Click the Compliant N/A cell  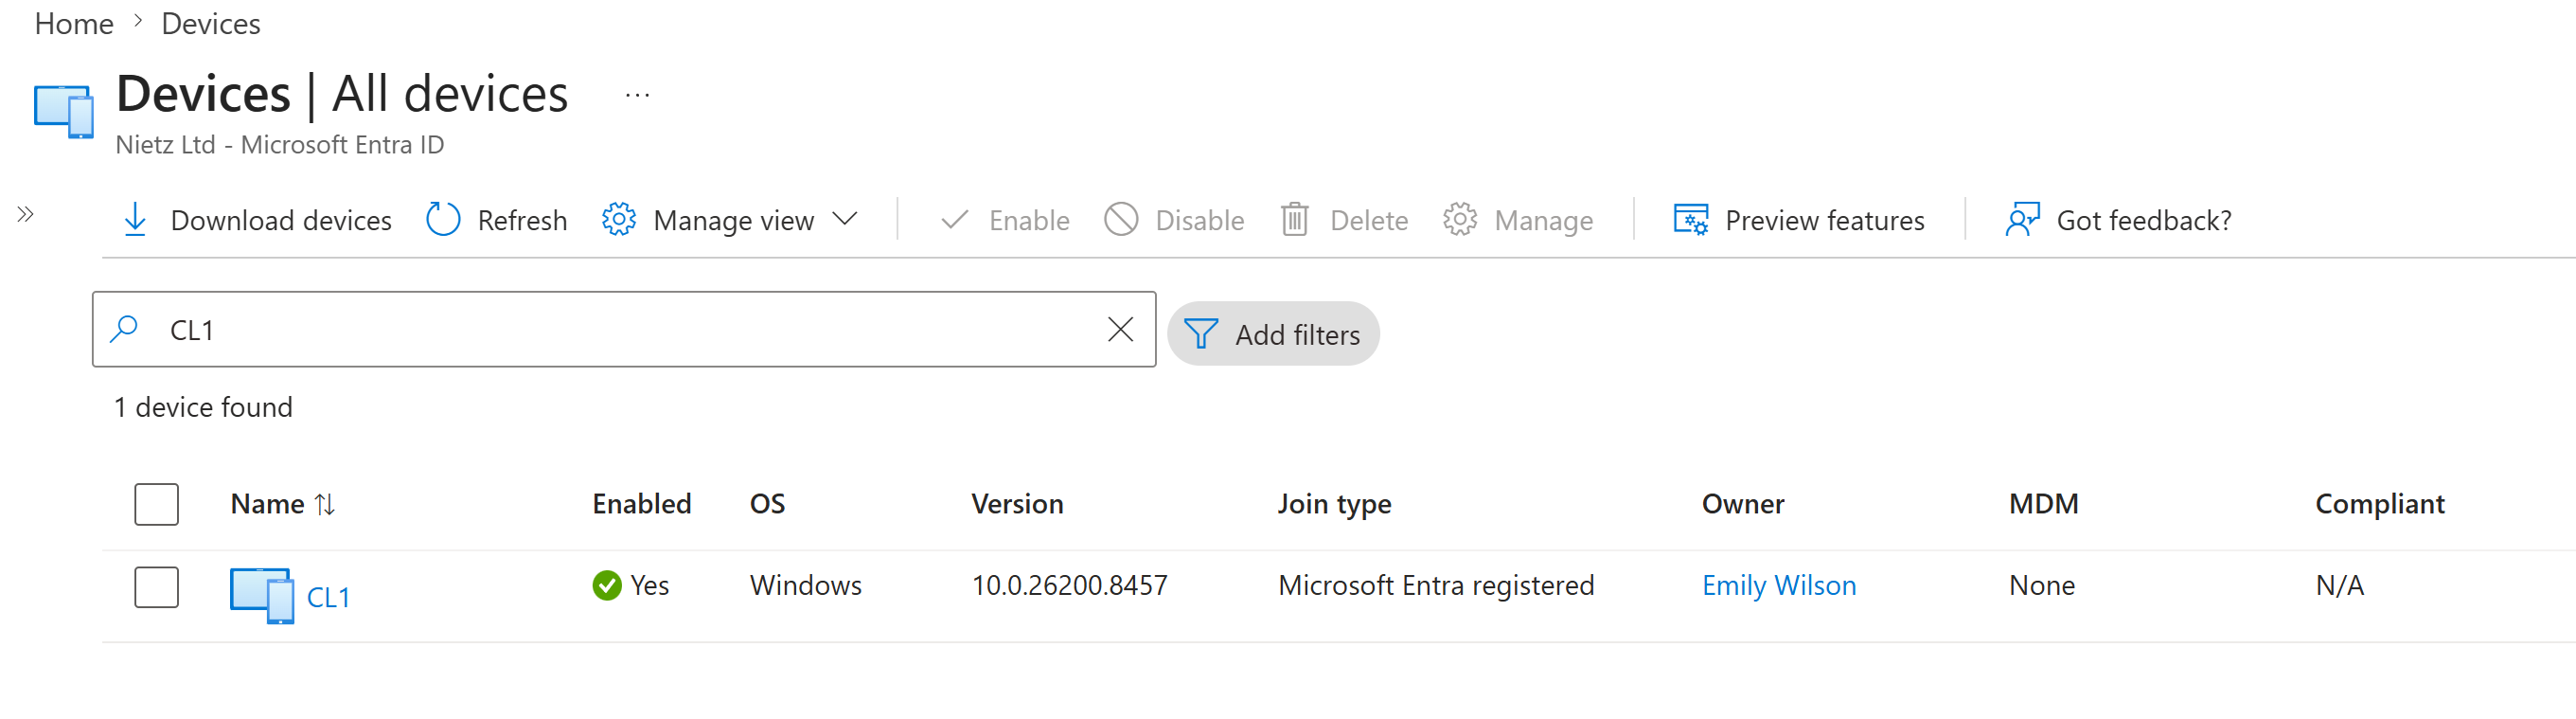(x=2339, y=585)
